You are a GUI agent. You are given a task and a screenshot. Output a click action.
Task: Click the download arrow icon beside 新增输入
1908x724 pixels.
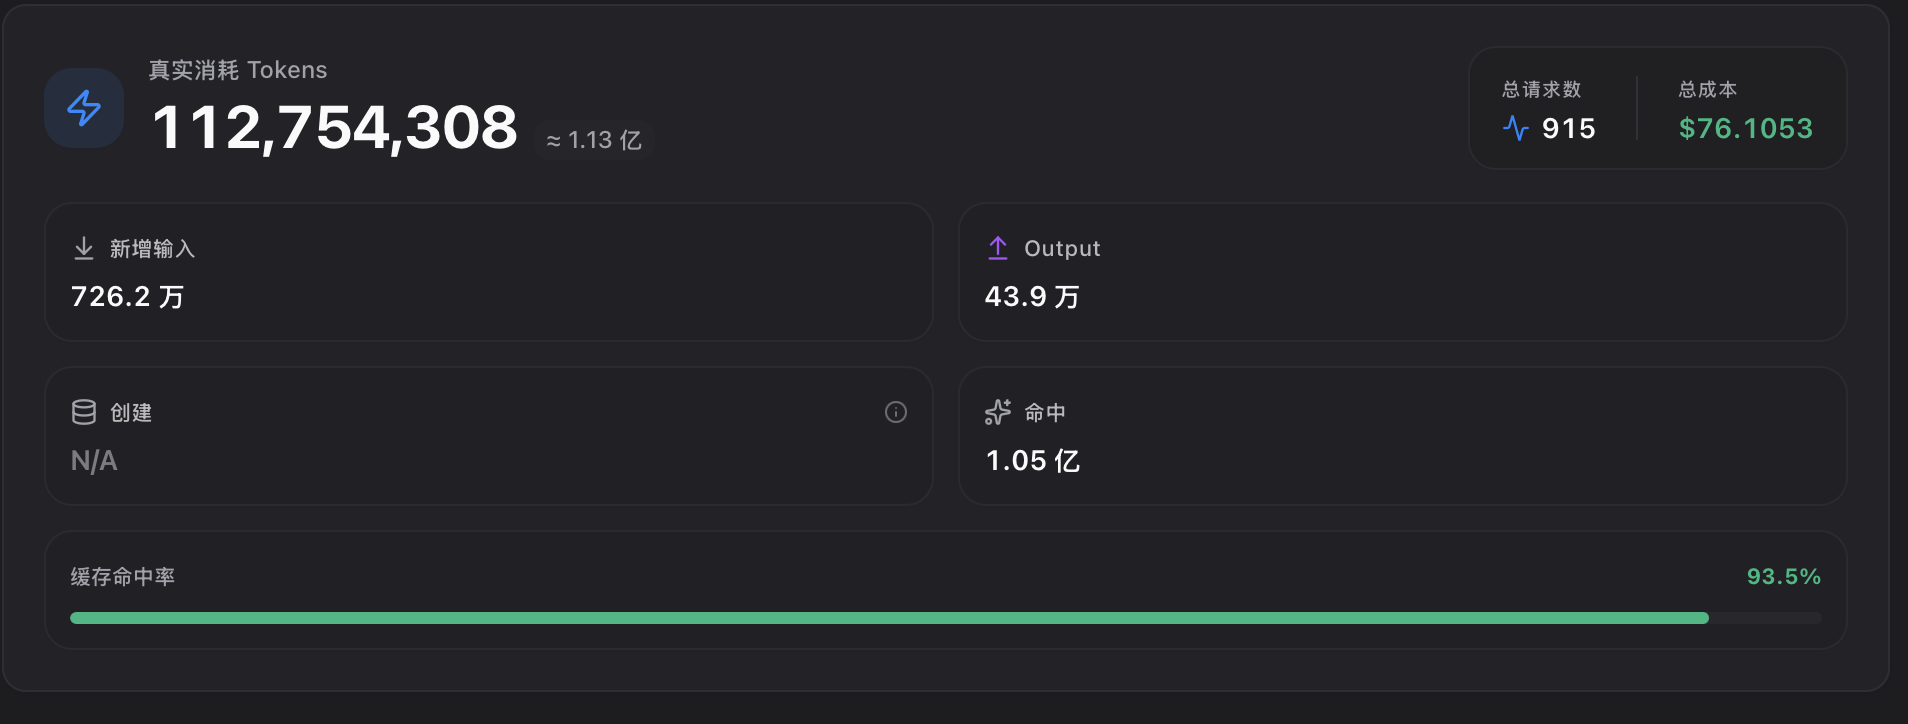(x=84, y=248)
